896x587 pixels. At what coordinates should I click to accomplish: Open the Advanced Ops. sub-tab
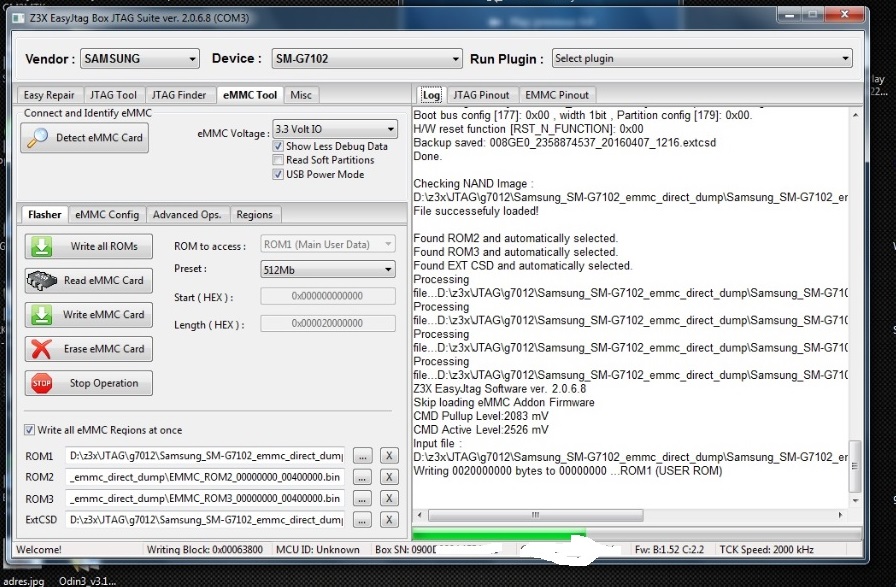[187, 215]
